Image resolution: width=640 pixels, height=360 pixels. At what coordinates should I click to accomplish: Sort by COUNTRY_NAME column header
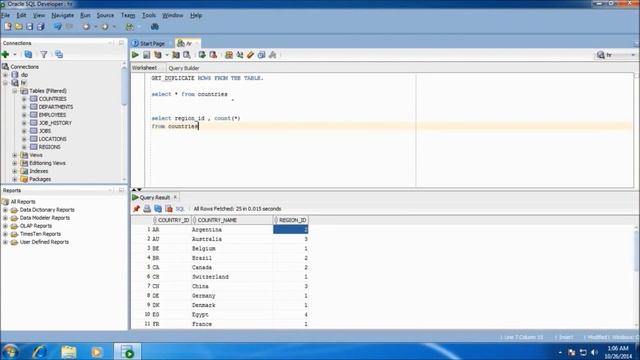point(232,220)
